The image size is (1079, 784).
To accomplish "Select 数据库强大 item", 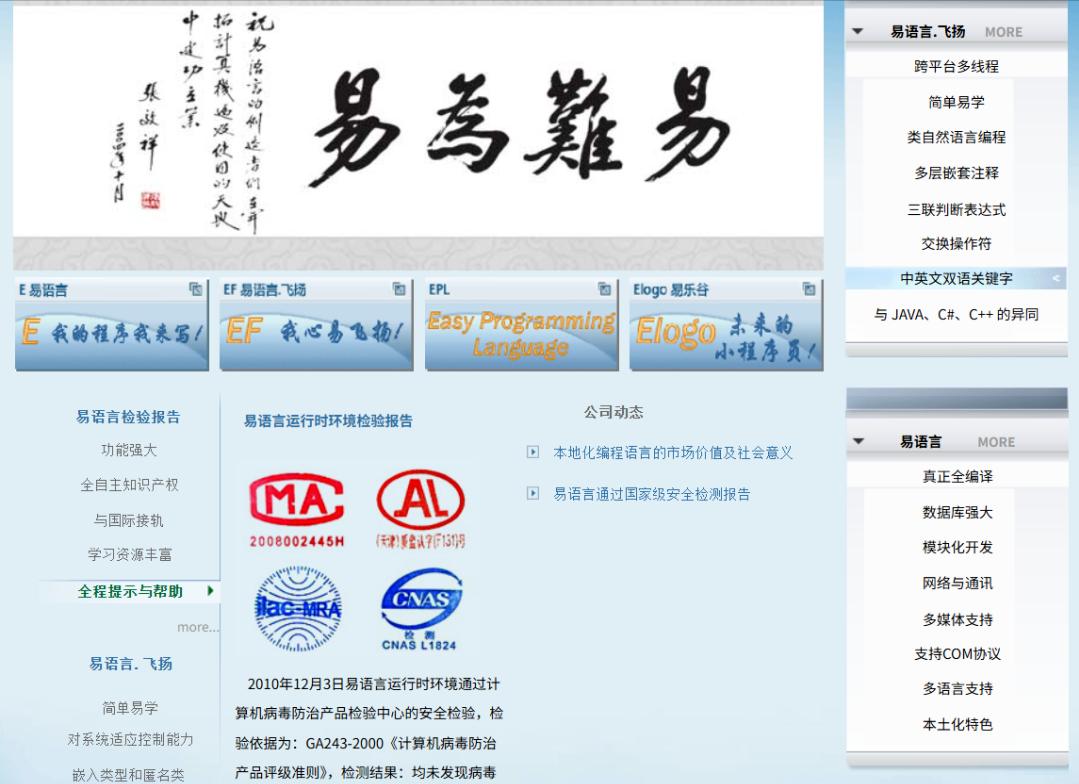I will point(957,512).
